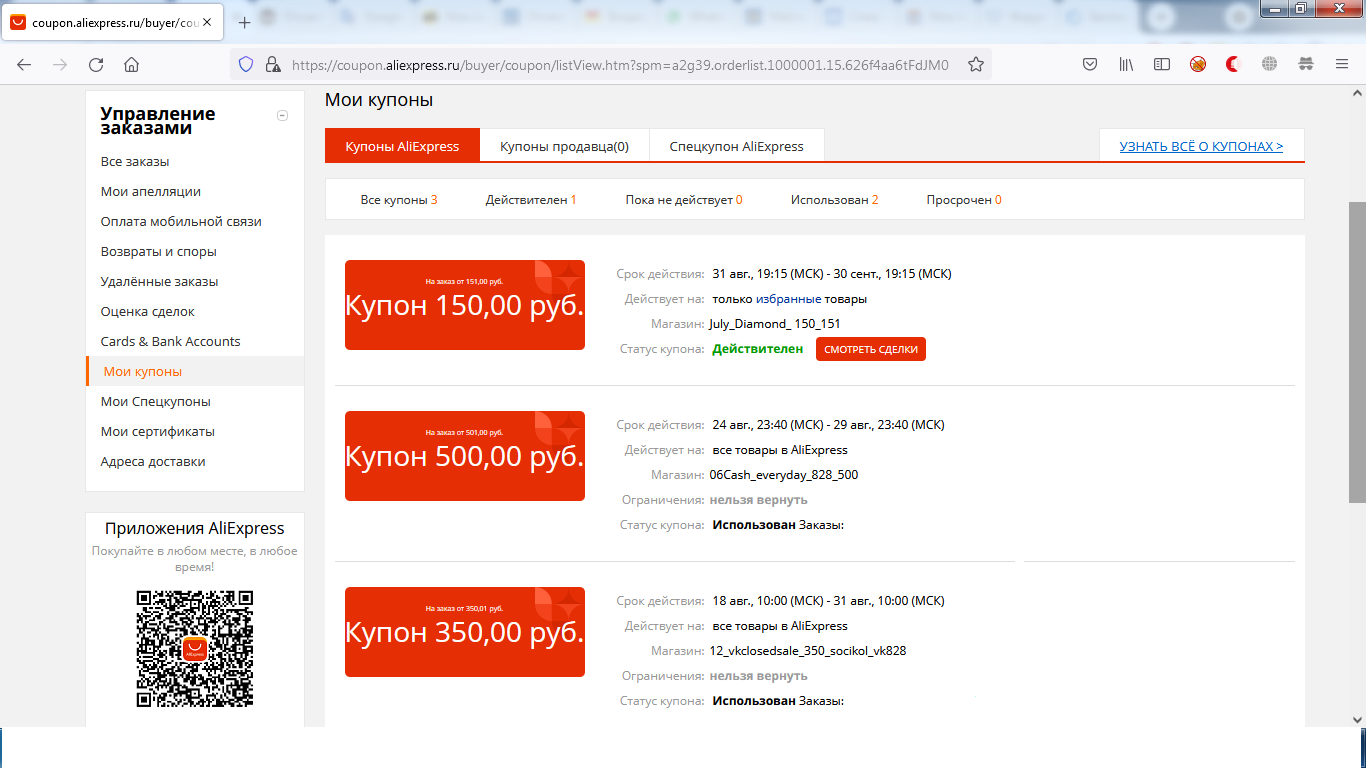Reload the current page
This screenshot has height=768, width=1366.
pos(96,65)
